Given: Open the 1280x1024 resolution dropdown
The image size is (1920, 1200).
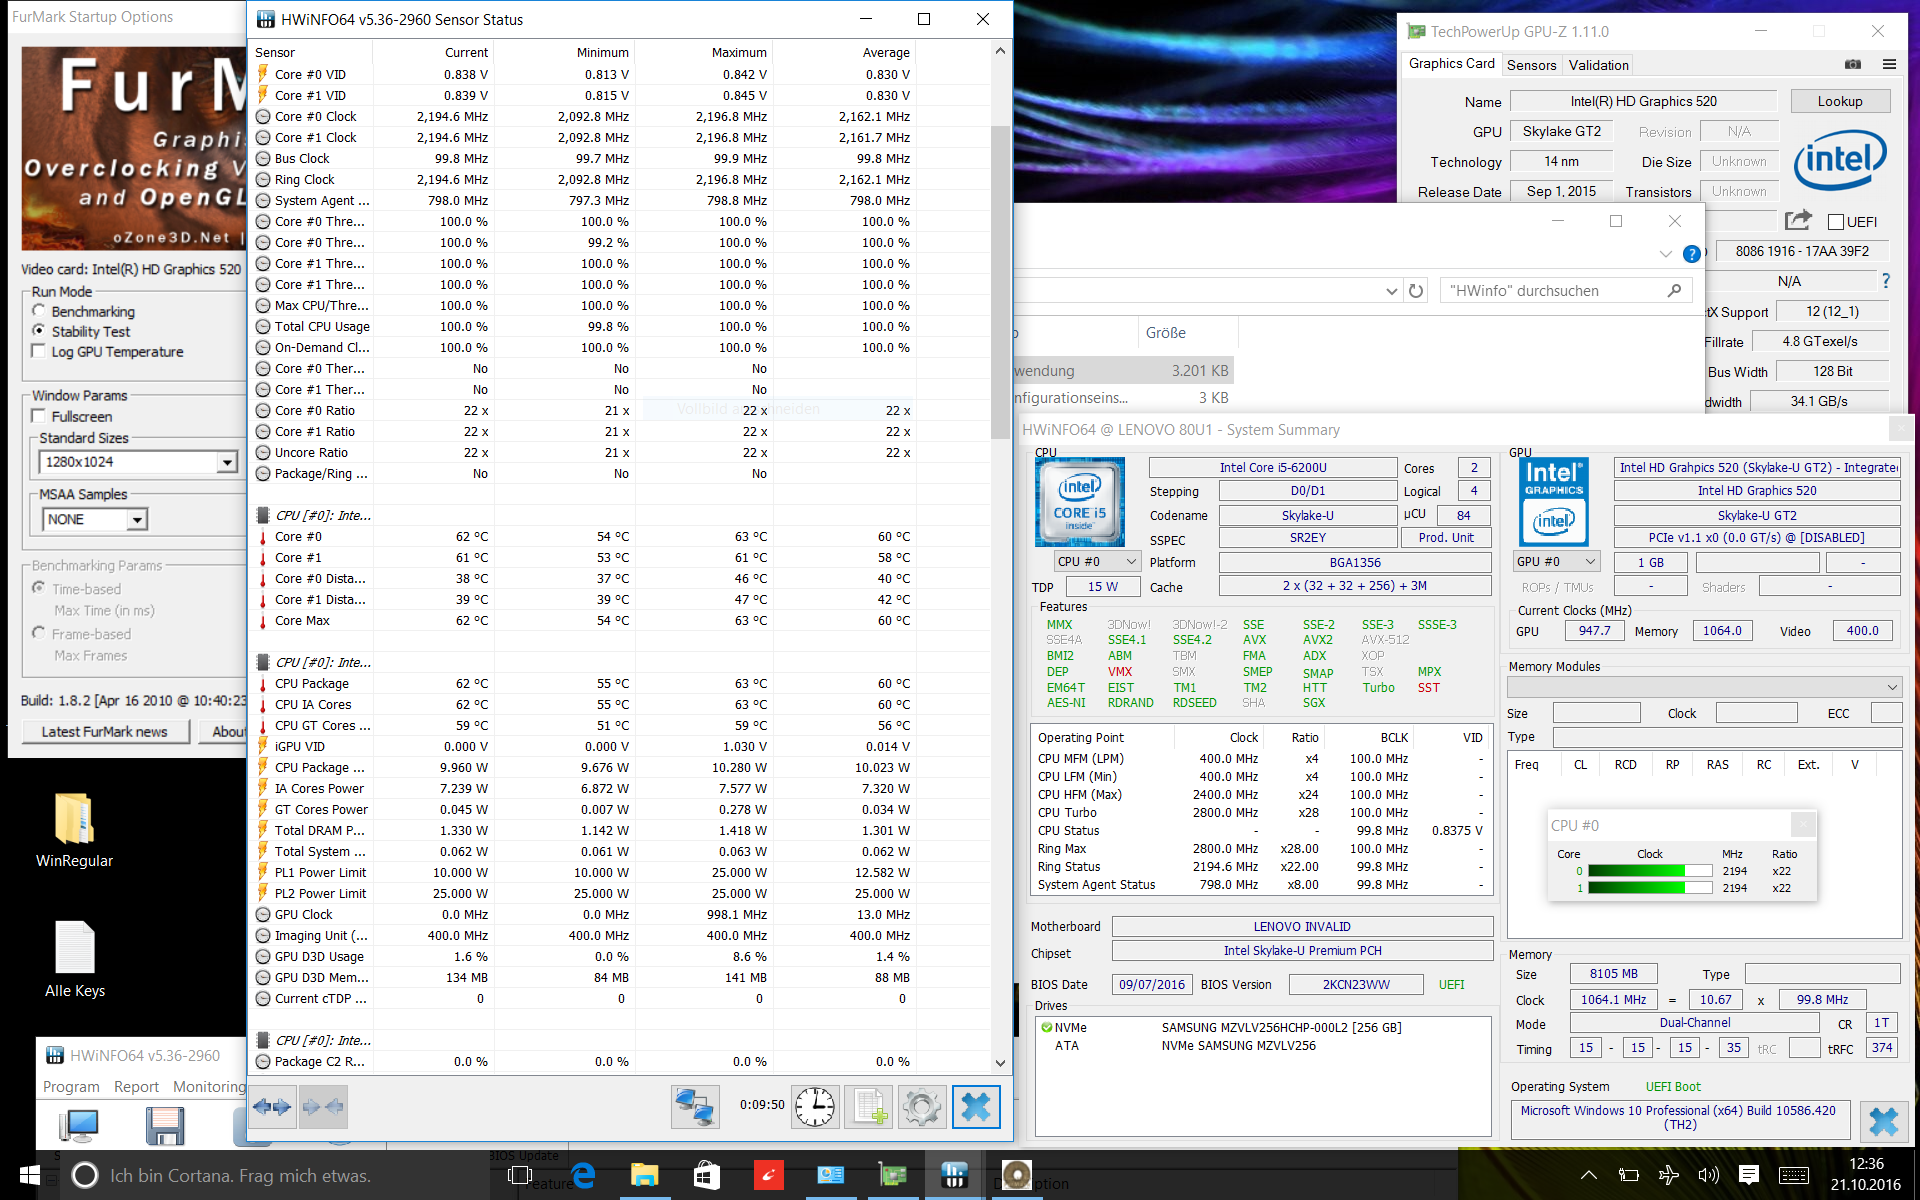Looking at the screenshot, I should point(227,462).
